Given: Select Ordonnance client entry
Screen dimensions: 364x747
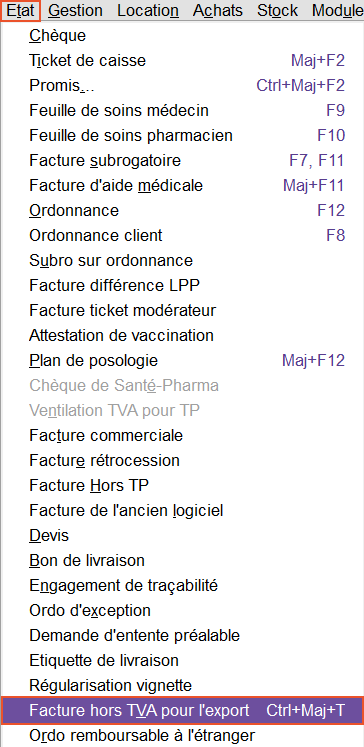Looking at the screenshot, I should [182, 235].
